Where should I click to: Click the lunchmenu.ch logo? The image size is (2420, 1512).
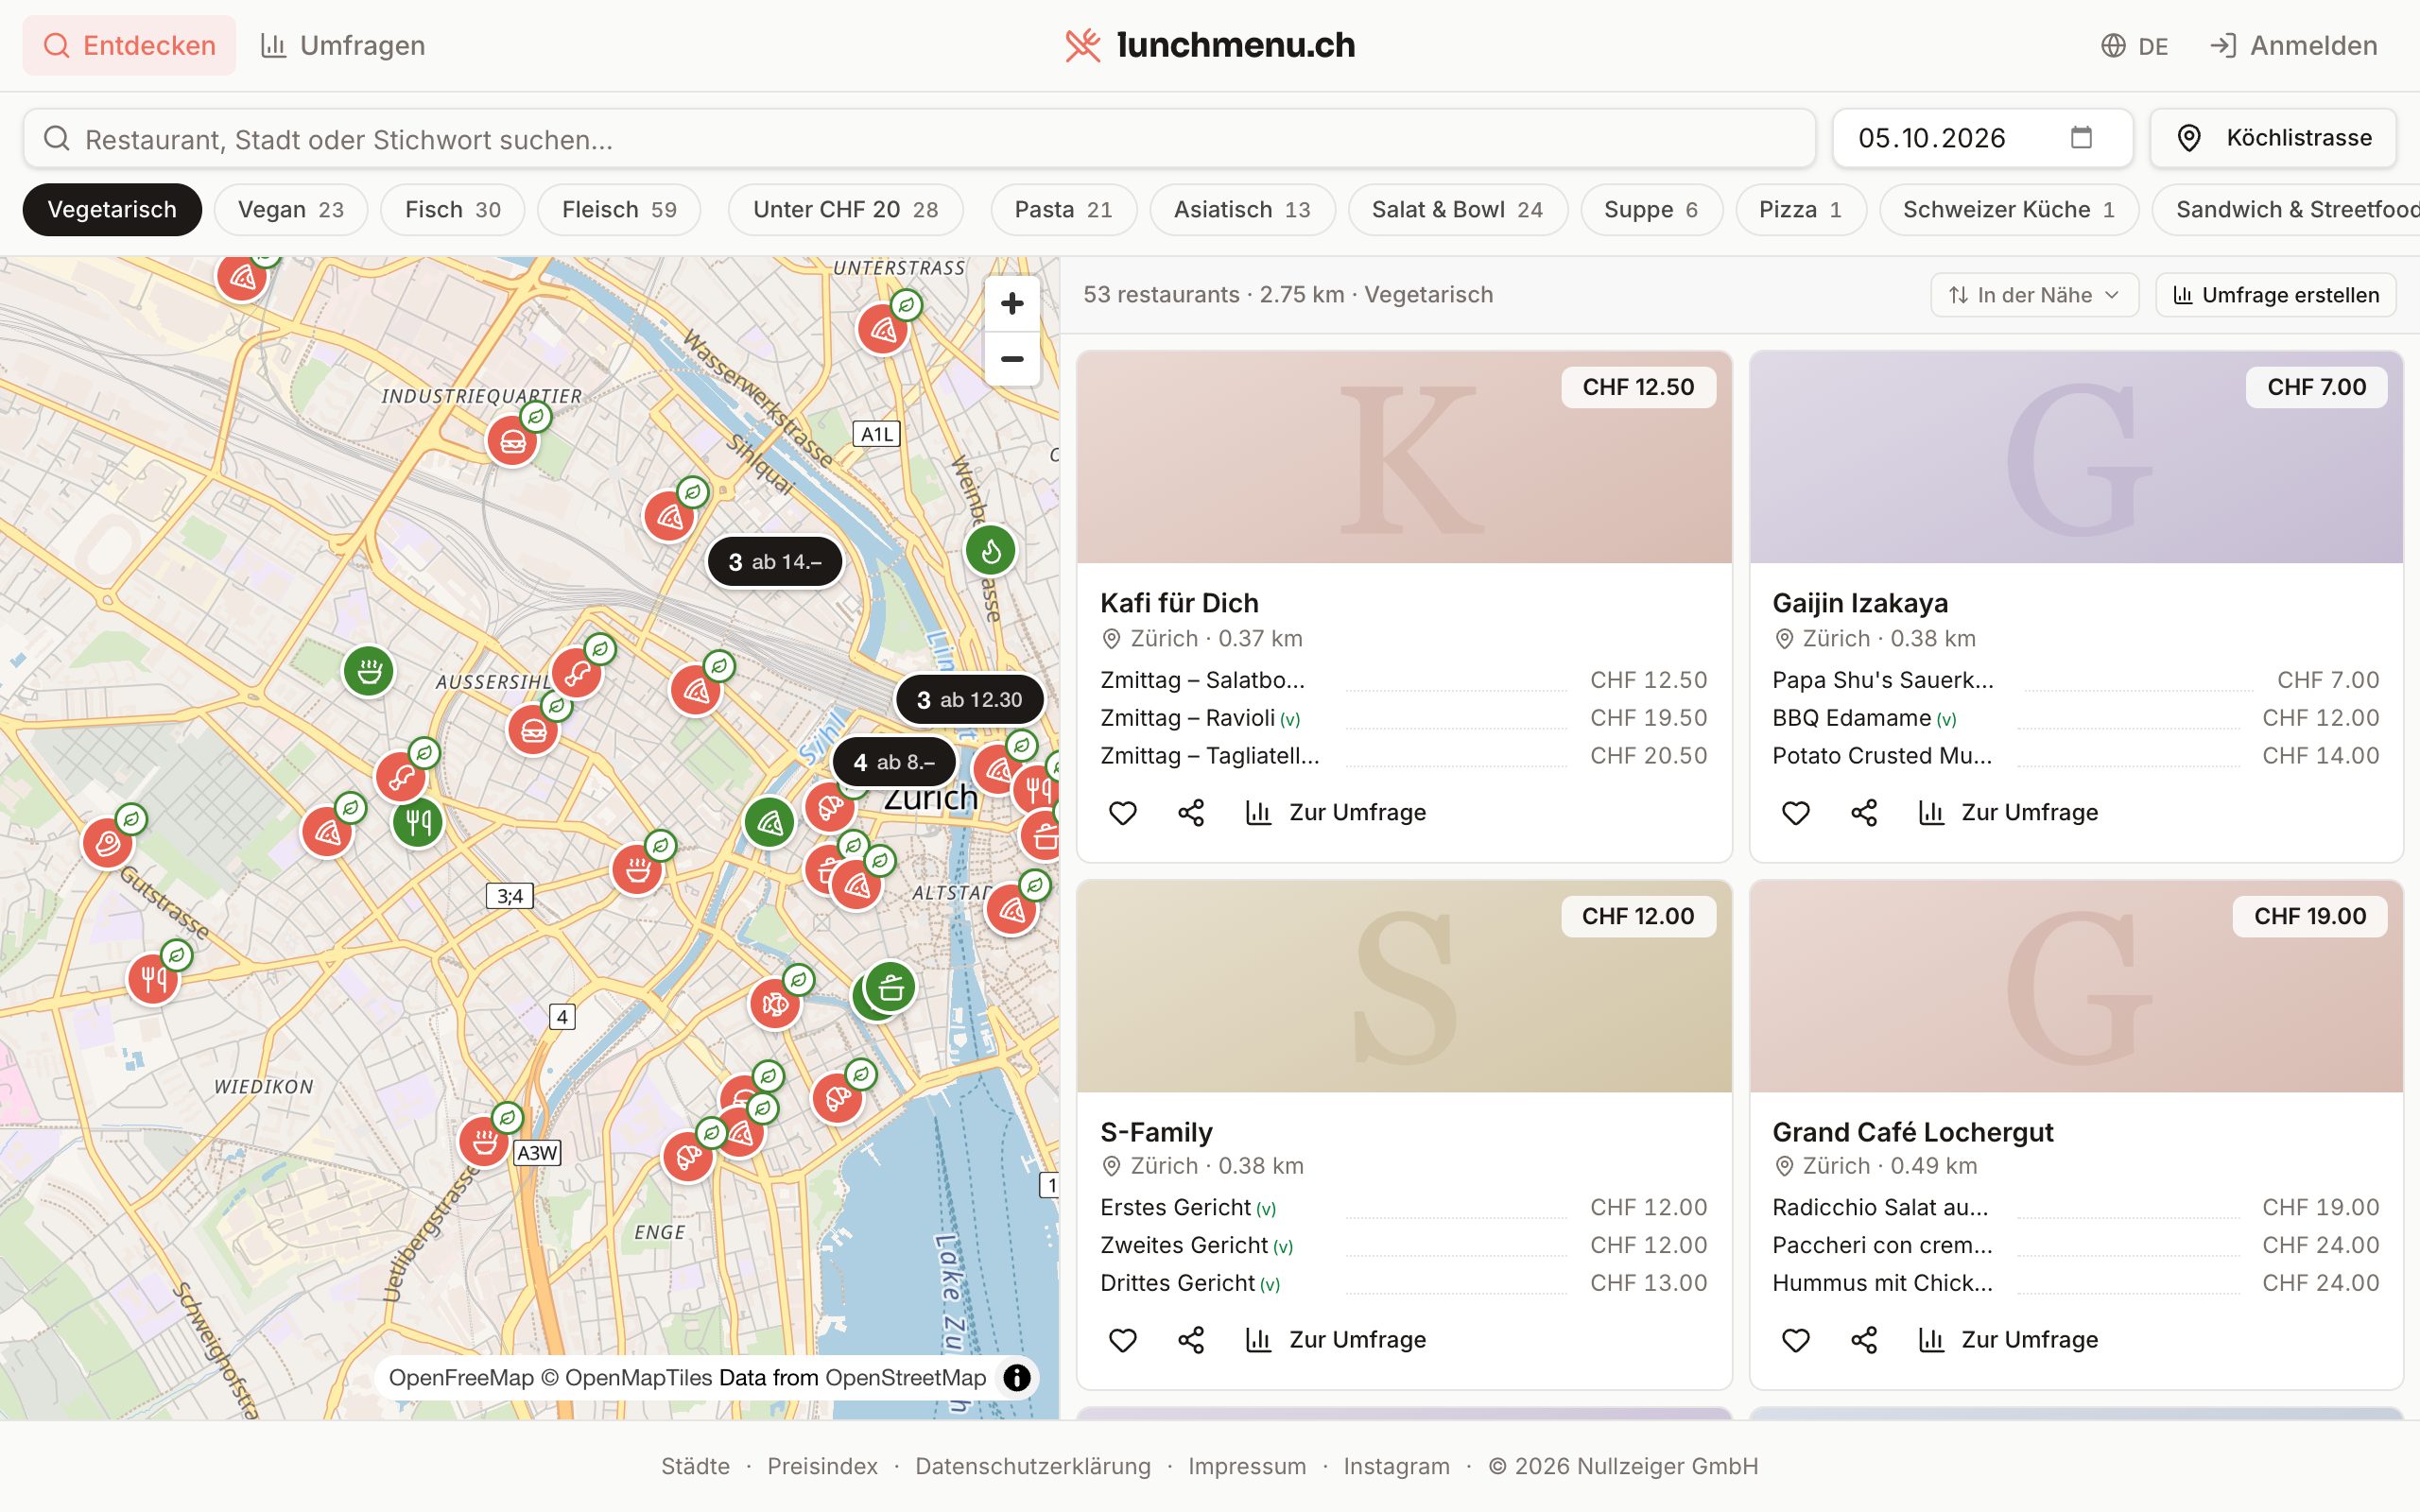point(1210,46)
